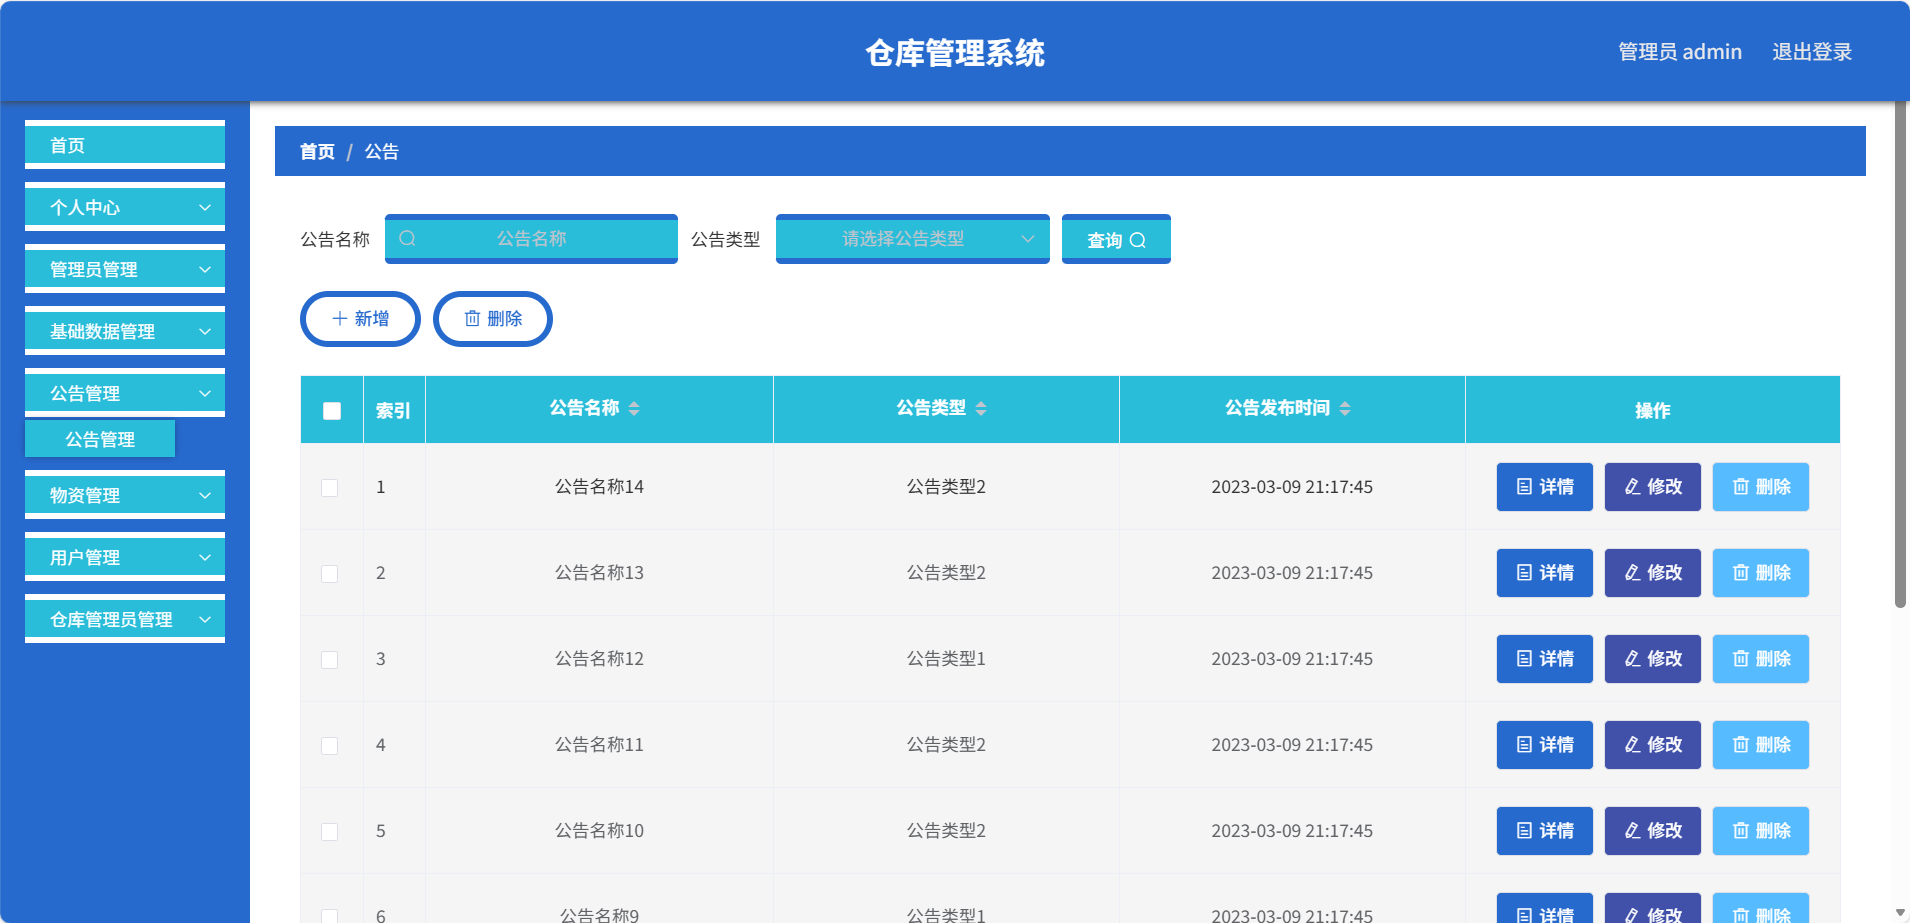Open 详情 for 公告名称11 row
The height and width of the screenshot is (923, 1910).
click(x=1545, y=745)
